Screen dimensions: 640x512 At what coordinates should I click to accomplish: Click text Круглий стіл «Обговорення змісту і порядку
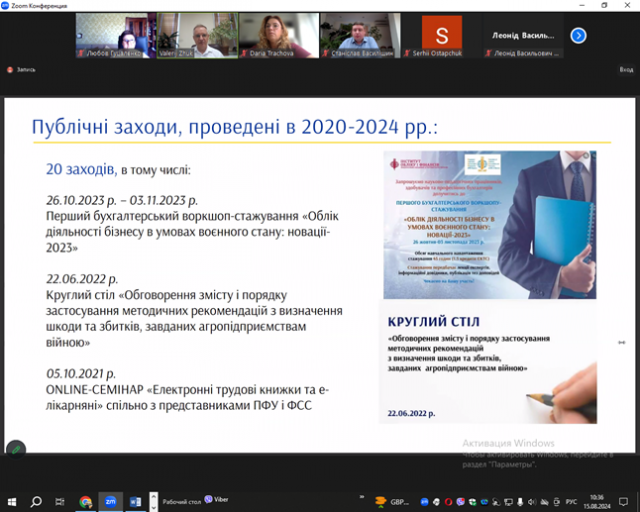[166, 295]
